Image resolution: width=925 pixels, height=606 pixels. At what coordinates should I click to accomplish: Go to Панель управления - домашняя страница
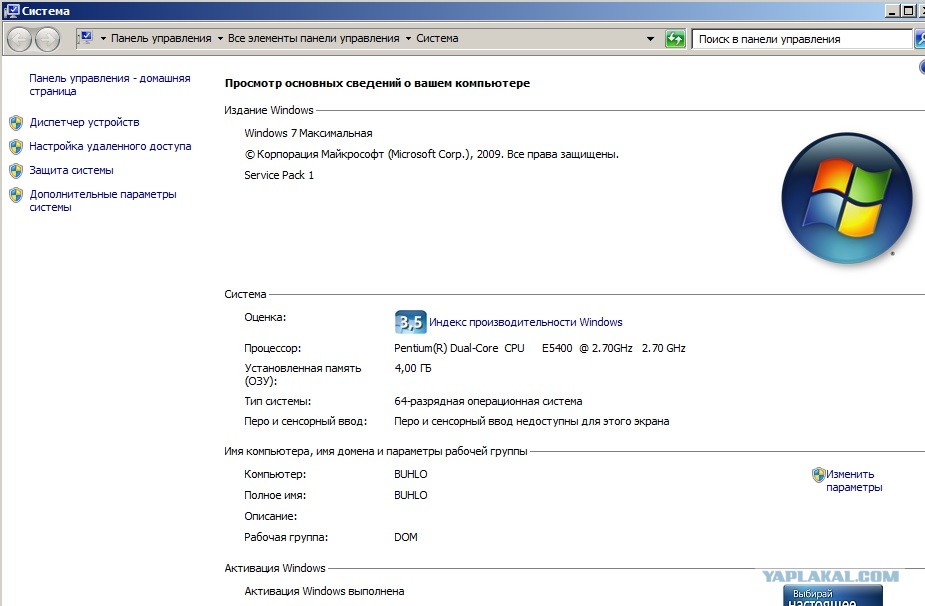(110, 84)
